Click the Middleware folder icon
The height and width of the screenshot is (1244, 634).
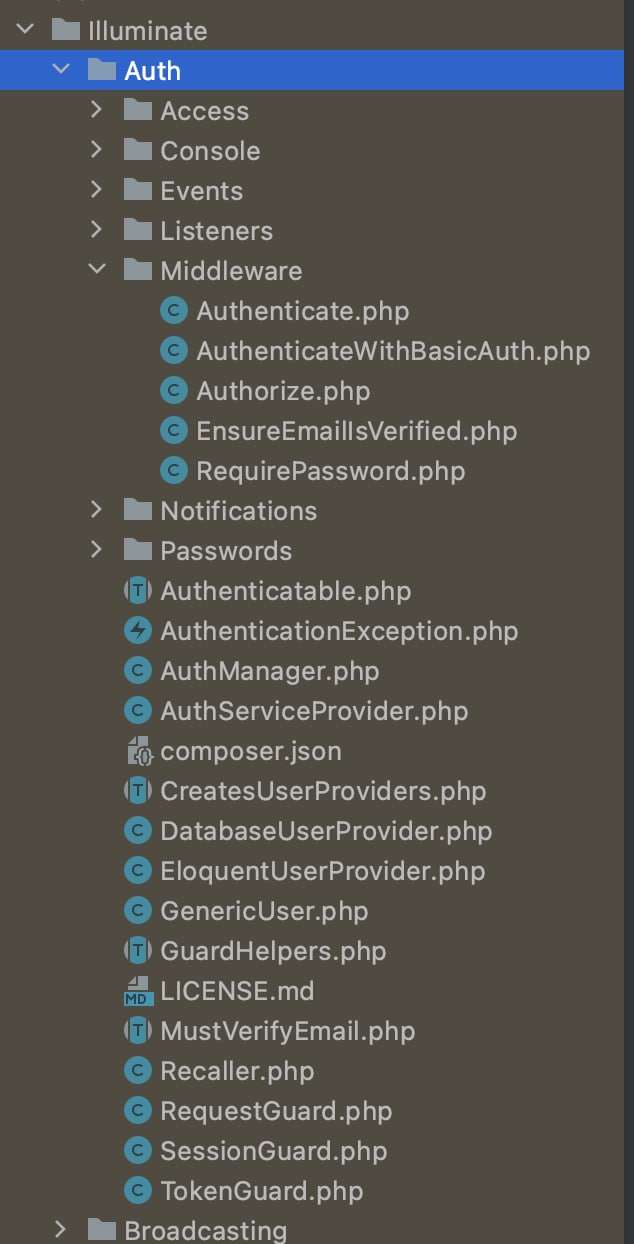[x=137, y=271]
